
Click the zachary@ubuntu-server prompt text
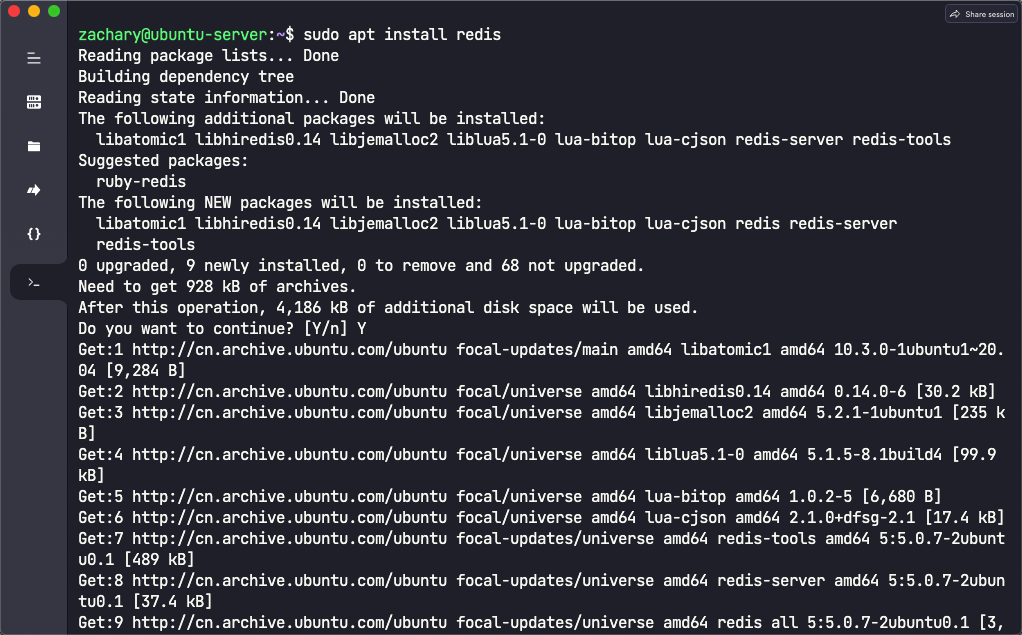click(172, 35)
